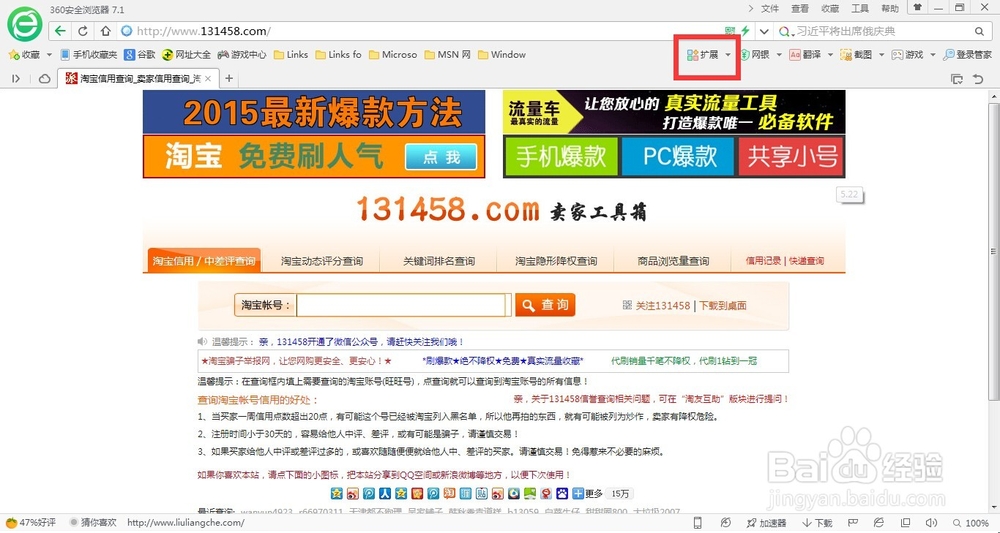Open the 谷歌 bookmark
This screenshot has height=533, width=1000.
(140, 55)
